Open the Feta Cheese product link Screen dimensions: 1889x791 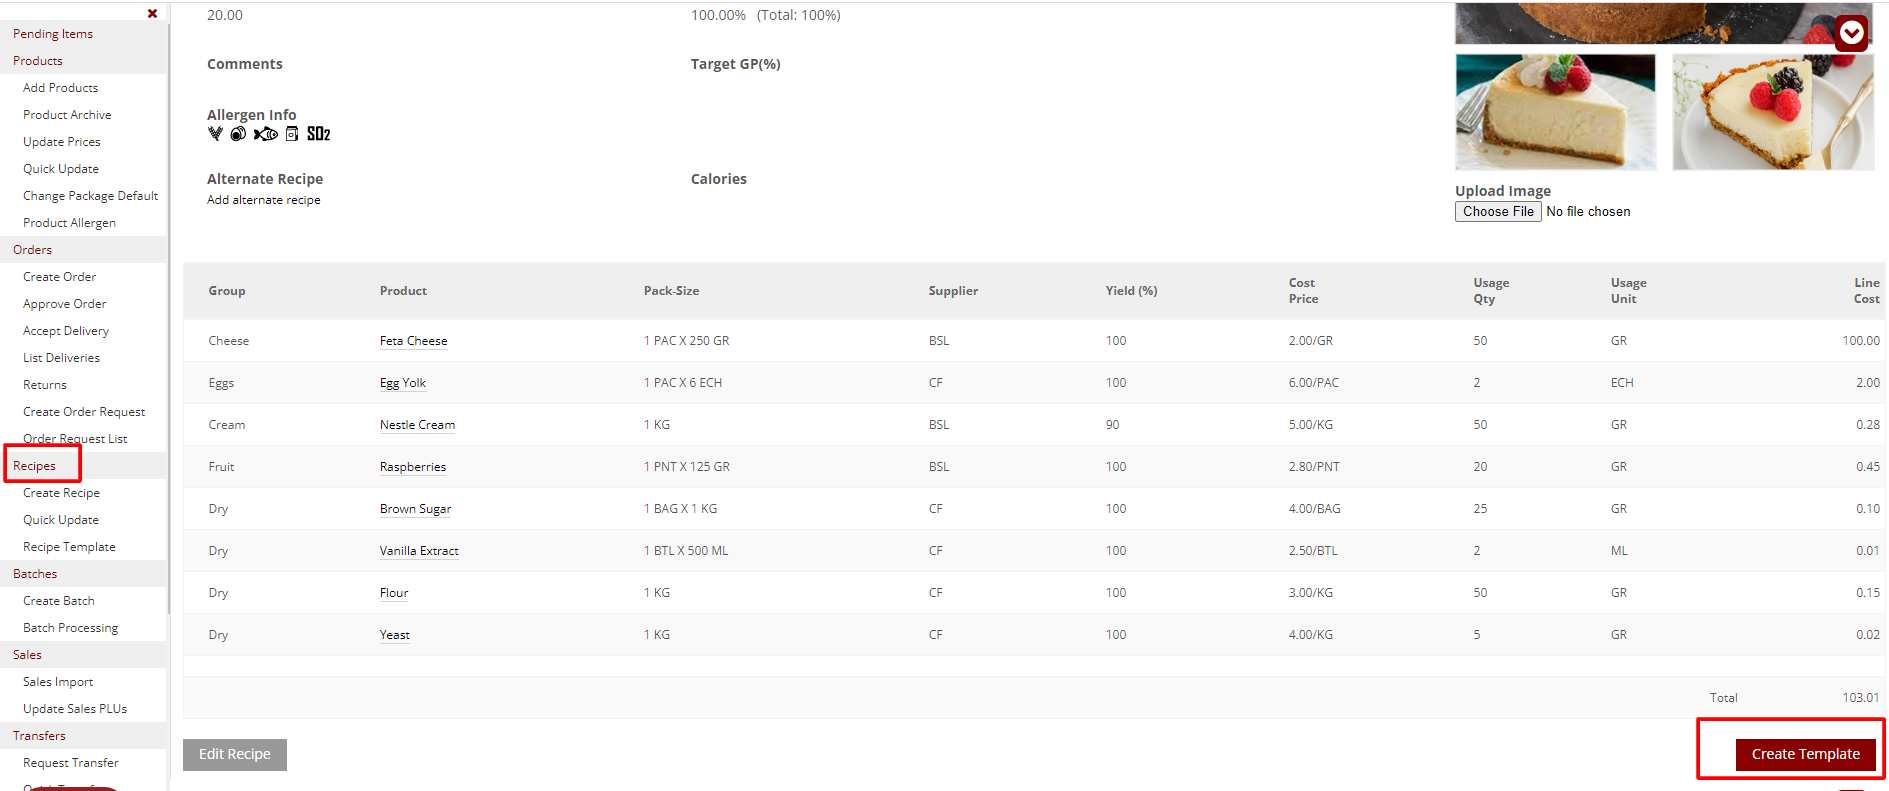point(413,341)
